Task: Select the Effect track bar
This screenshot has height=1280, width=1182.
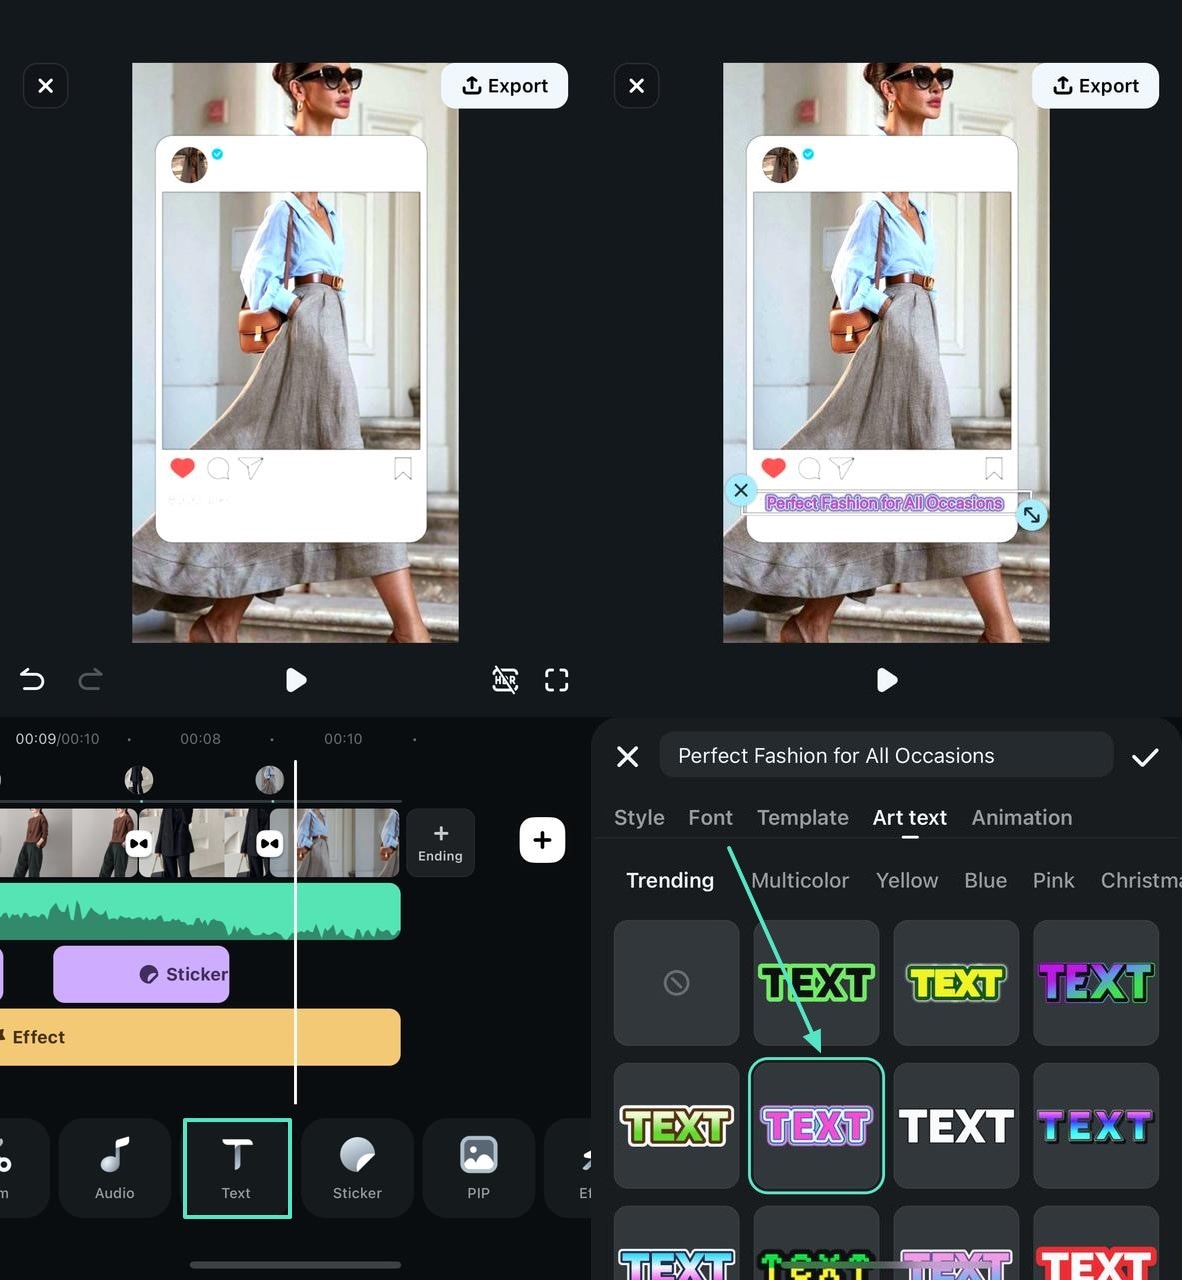Action: click(x=200, y=1037)
